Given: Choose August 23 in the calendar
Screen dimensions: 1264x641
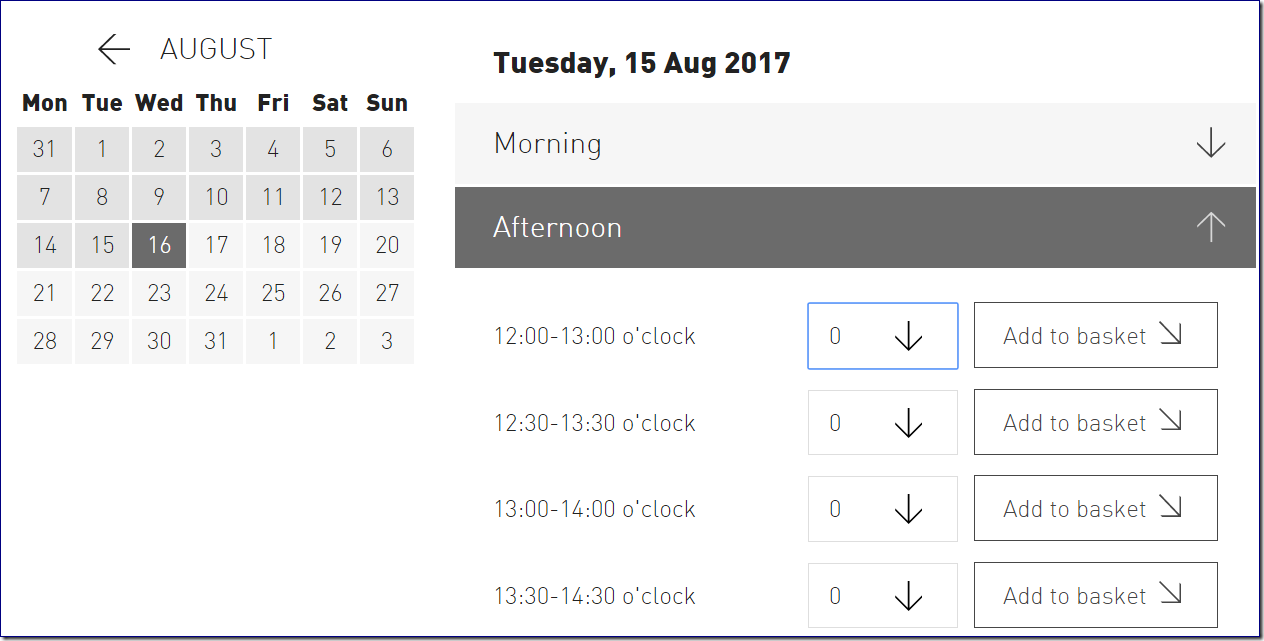Looking at the screenshot, I should click(x=159, y=293).
